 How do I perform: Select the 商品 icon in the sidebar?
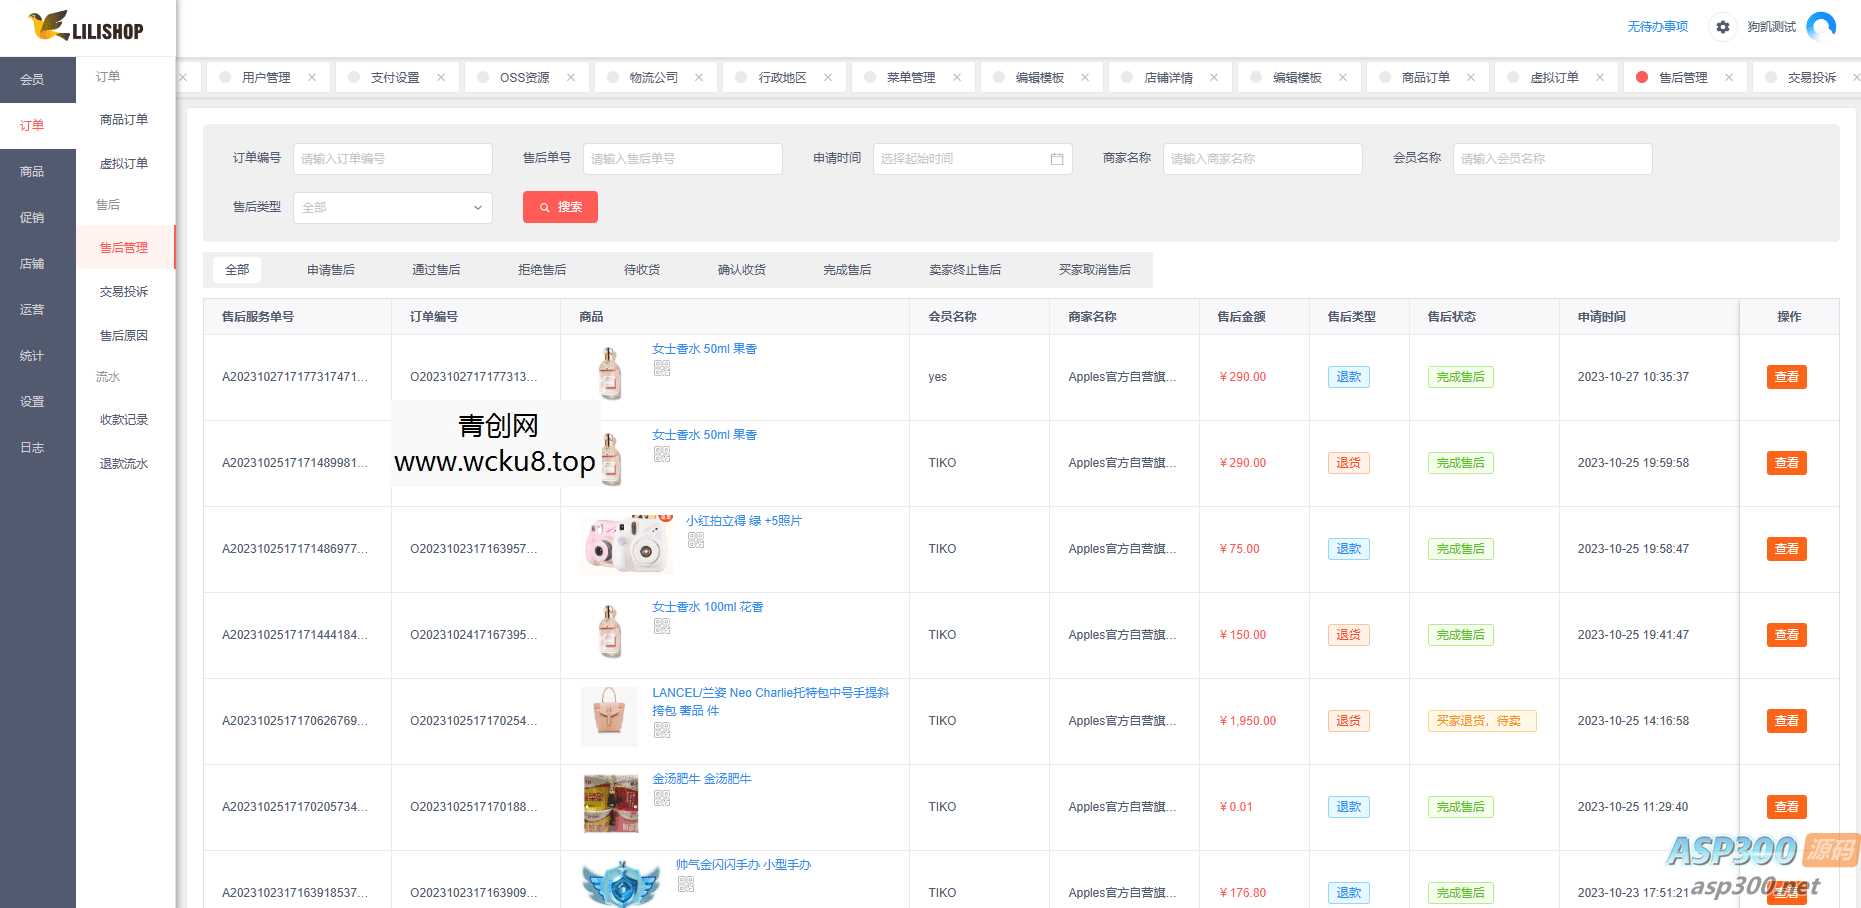[33, 171]
